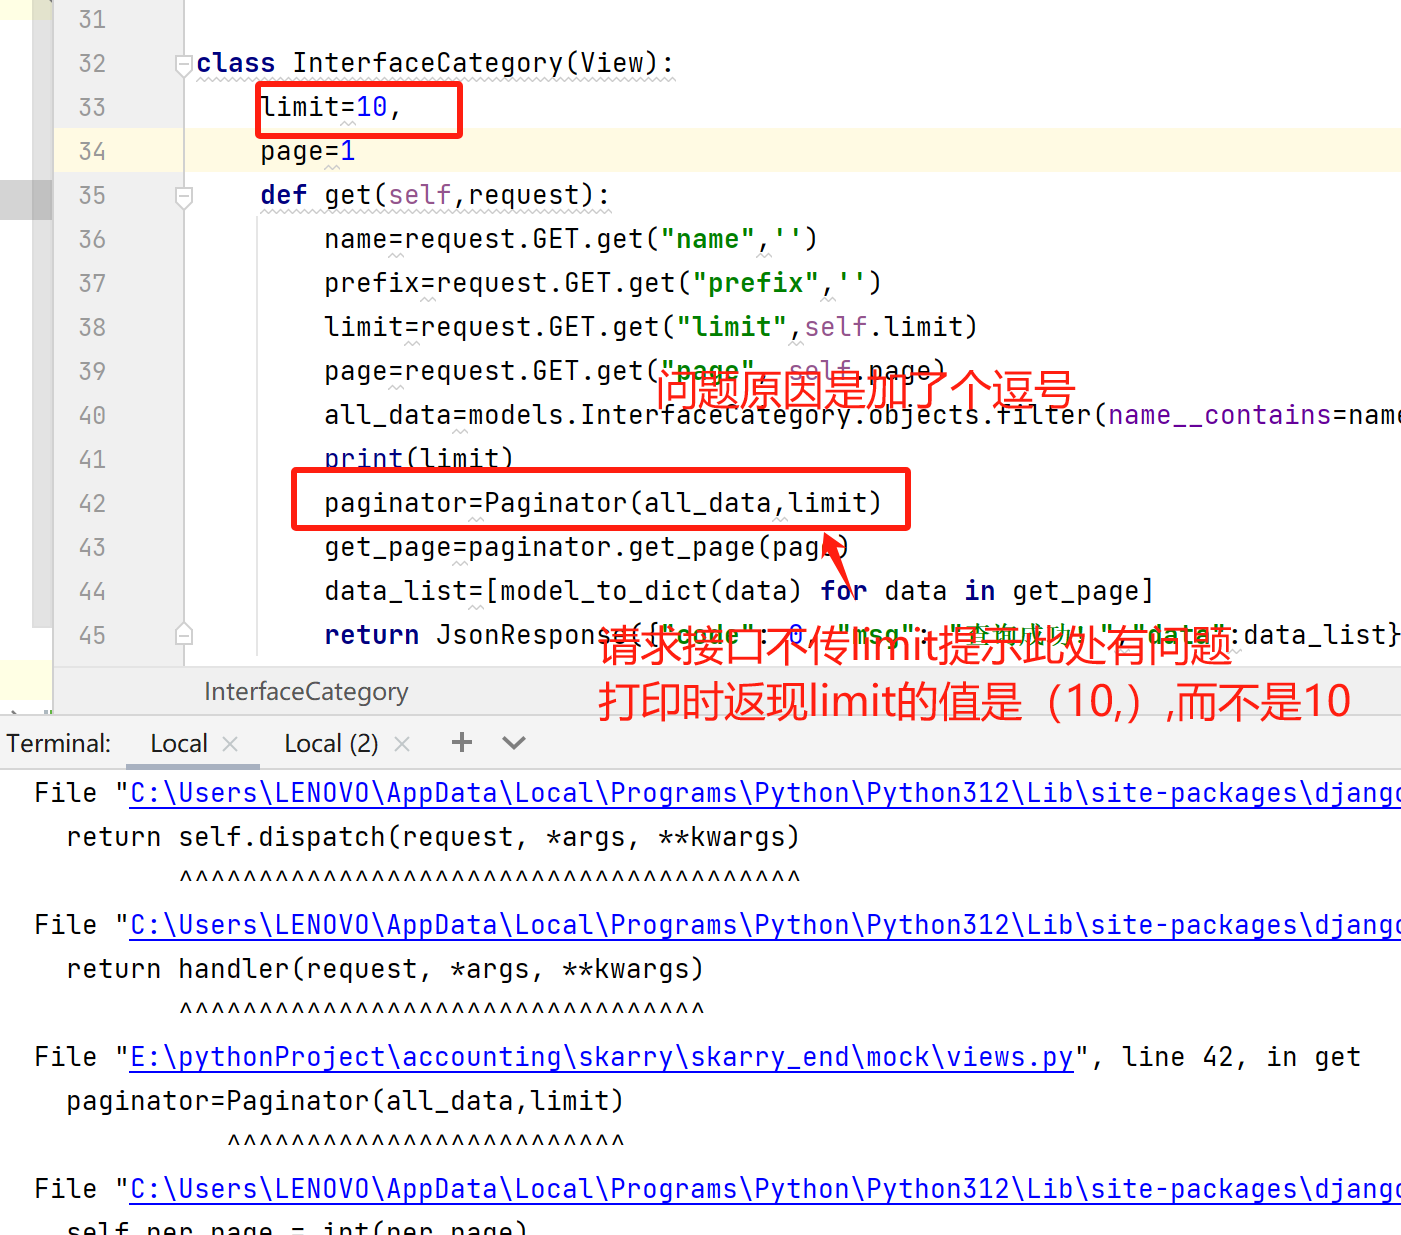This screenshot has width=1401, height=1235.
Task: Click gutter line number 44
Action: click(92, 591)
